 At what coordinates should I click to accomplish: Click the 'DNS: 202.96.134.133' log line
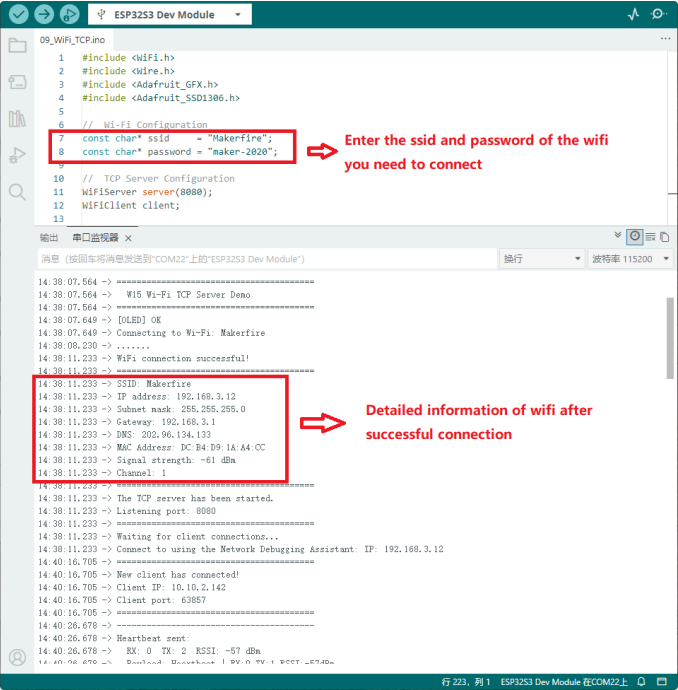click(125, 435)
